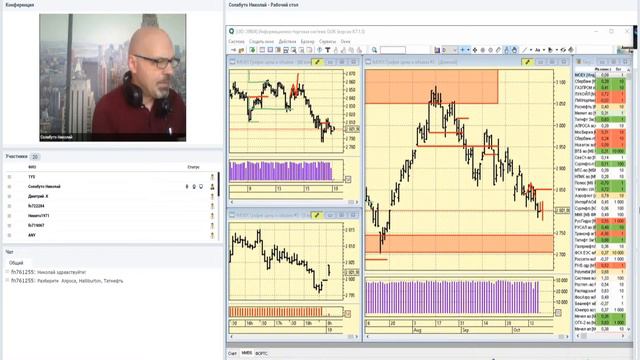The image size is (640, 360).
Task: Click the pencil edit icon of the daily chart
Action: 527,62
